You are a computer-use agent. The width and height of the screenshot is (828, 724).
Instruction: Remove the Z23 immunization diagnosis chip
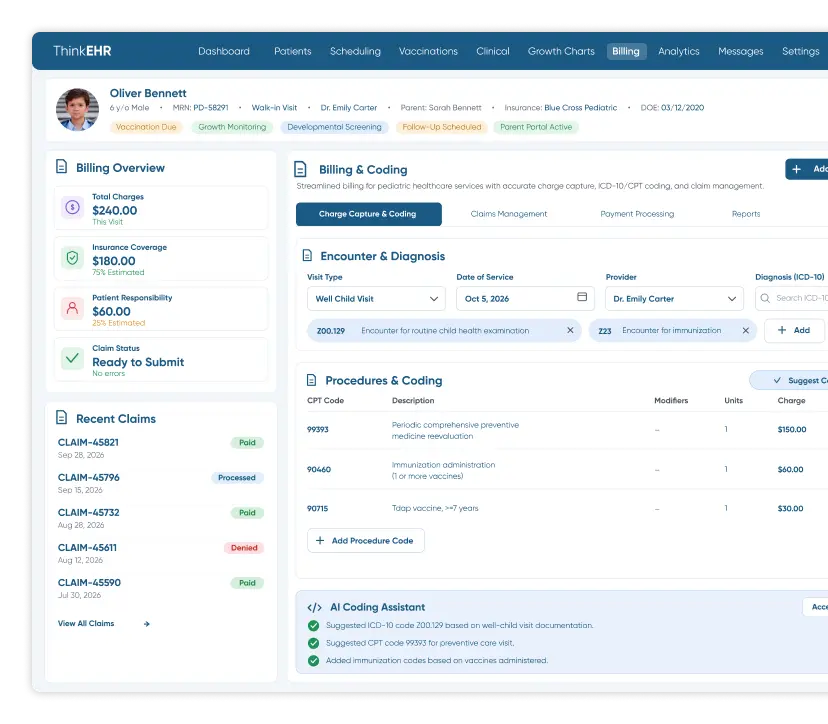pos(746,331)
